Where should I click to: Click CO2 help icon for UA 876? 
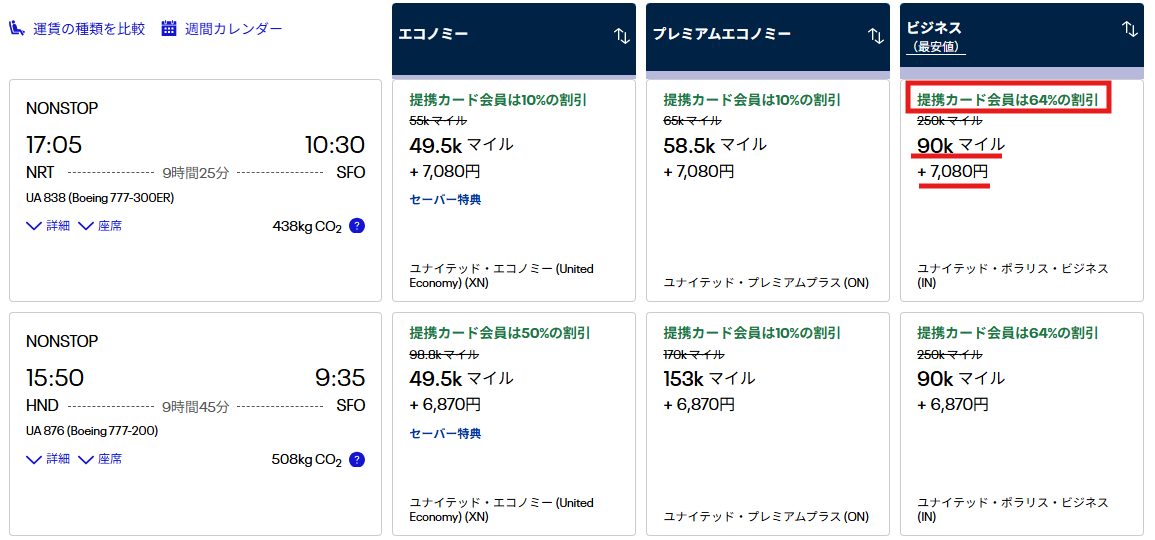[357, 460]
